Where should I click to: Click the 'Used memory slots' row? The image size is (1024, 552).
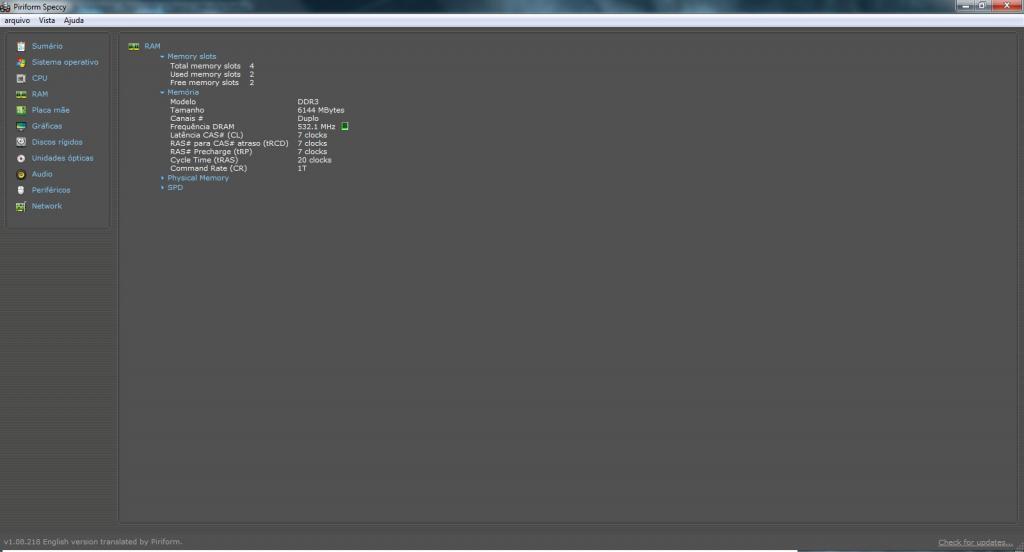point(212,74)
